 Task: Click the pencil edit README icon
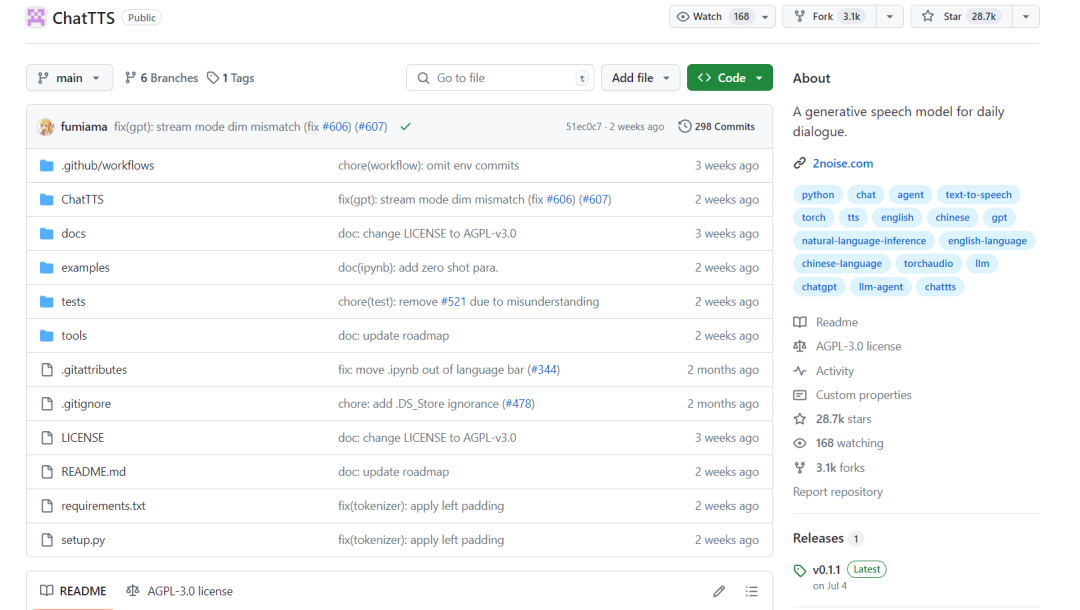719,591
